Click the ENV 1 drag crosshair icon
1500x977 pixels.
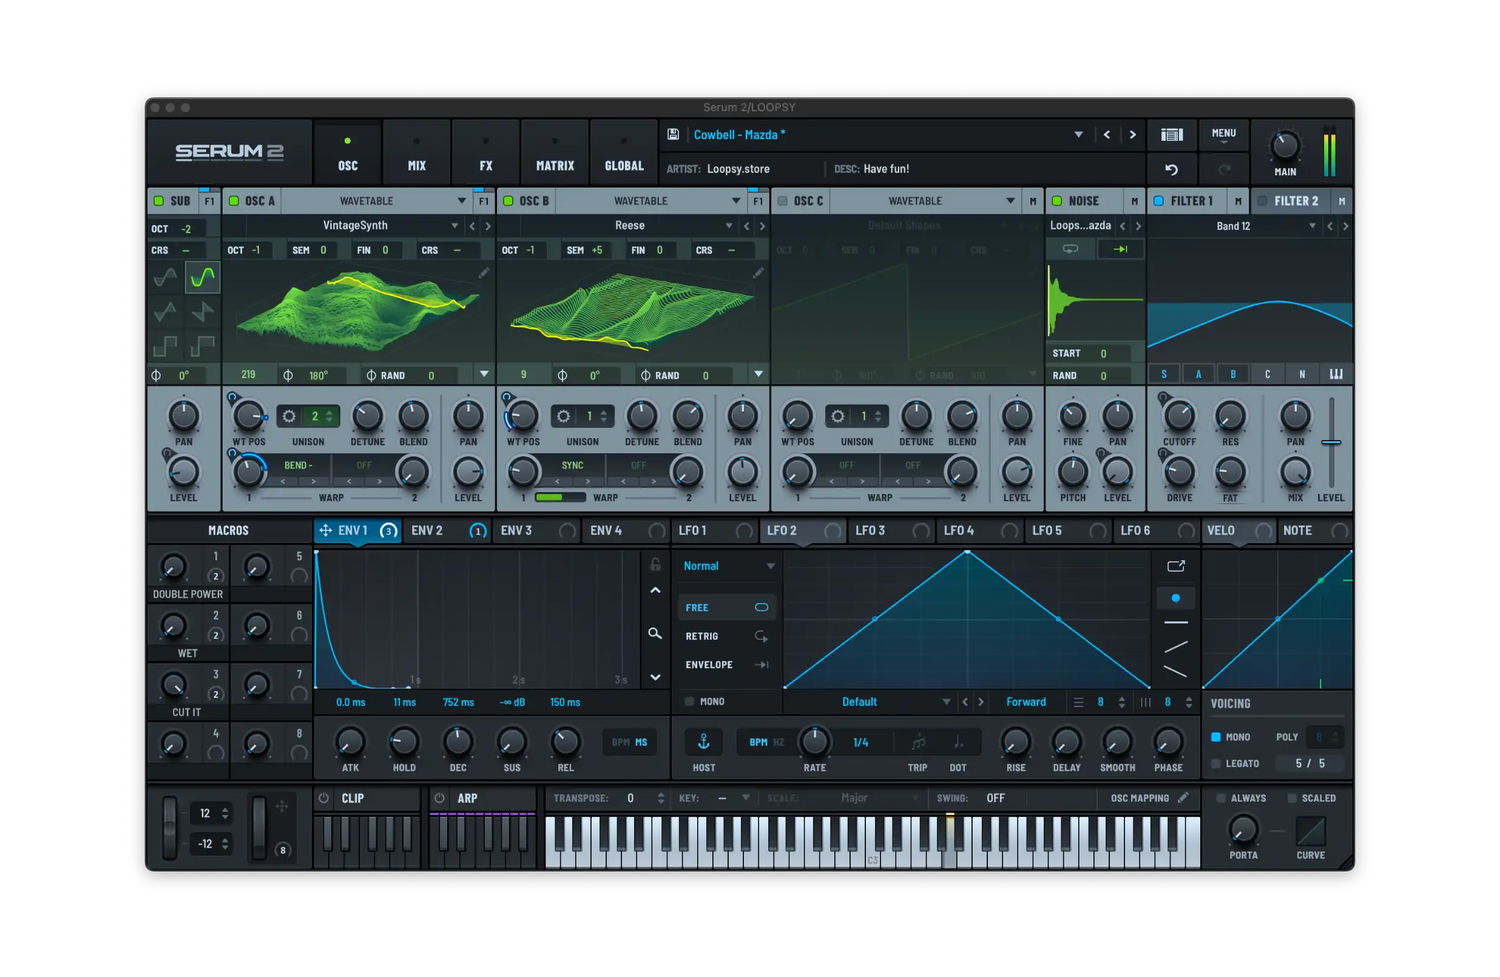pyautogui.click(x=325, y=530)
